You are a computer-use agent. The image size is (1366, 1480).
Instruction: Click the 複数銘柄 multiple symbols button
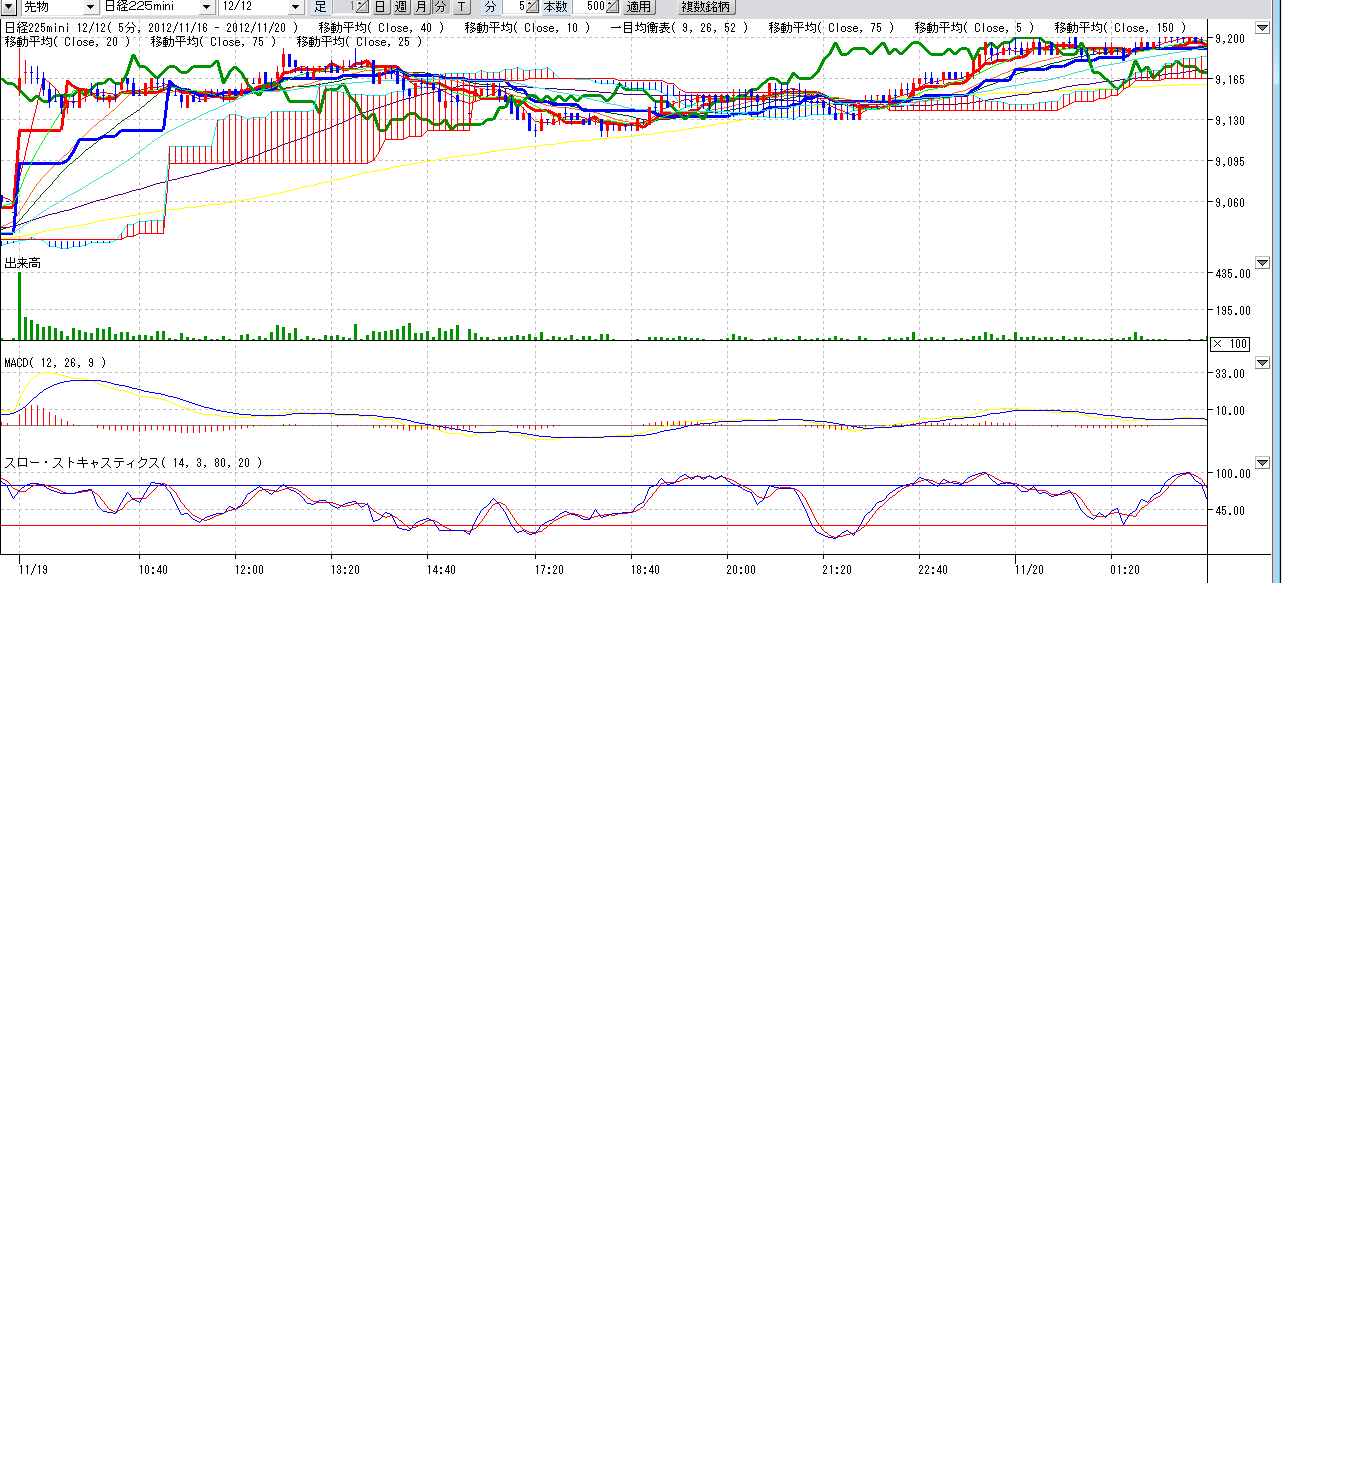point(705,7)
